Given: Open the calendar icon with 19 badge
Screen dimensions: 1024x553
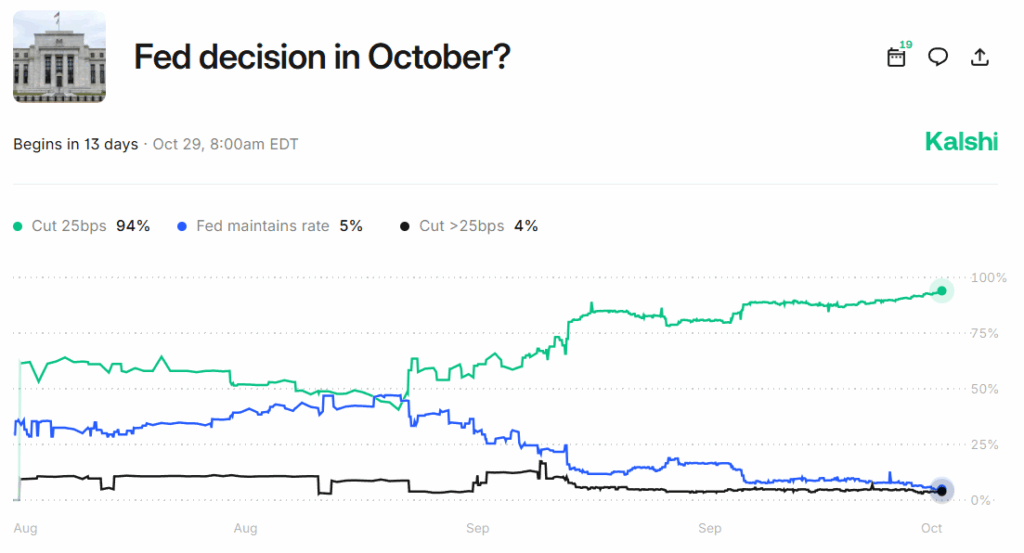Looking at the screenshot, I should 896,57.
